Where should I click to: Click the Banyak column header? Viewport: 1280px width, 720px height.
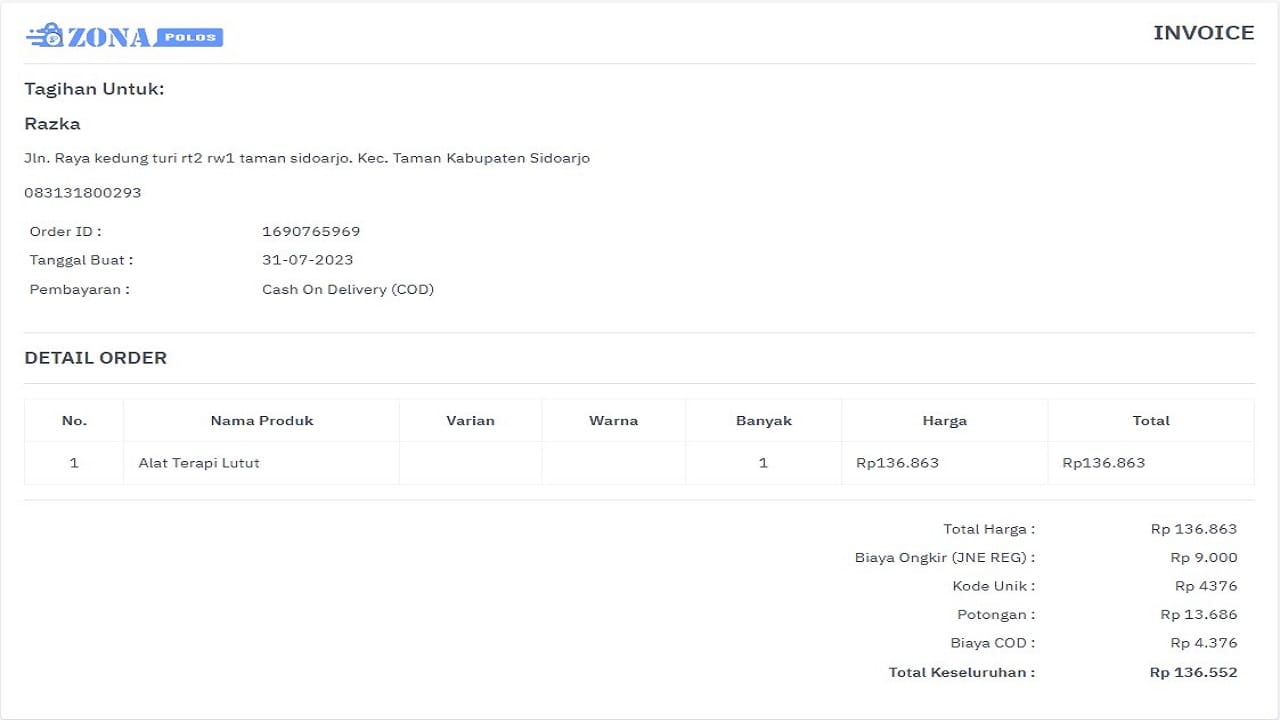(763, 421)
